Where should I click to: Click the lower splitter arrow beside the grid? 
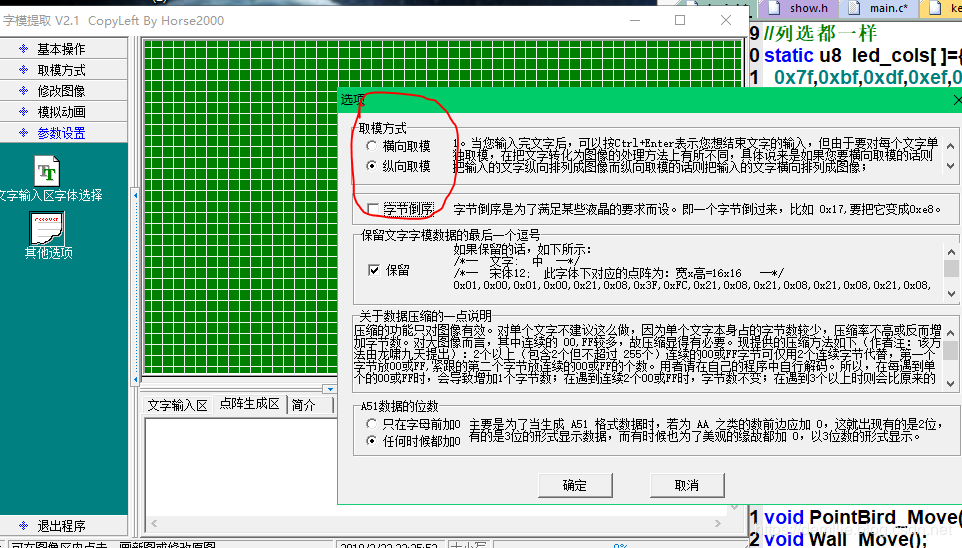coord(136,380)
